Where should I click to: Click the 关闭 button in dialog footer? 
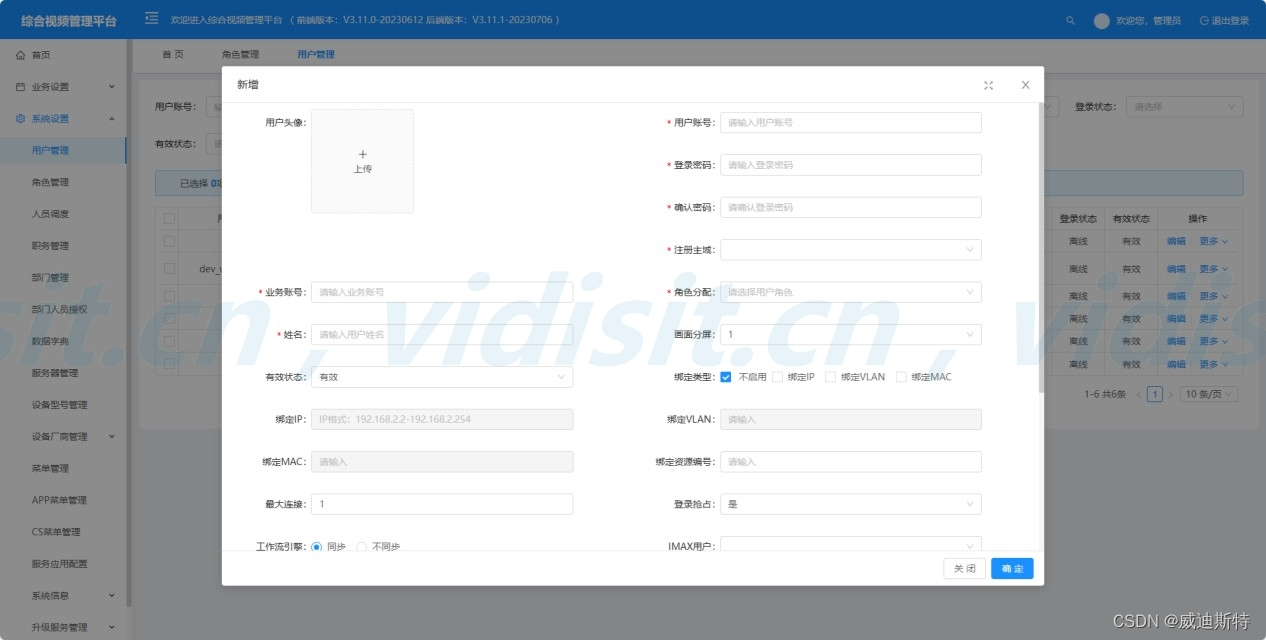[964, 568]
